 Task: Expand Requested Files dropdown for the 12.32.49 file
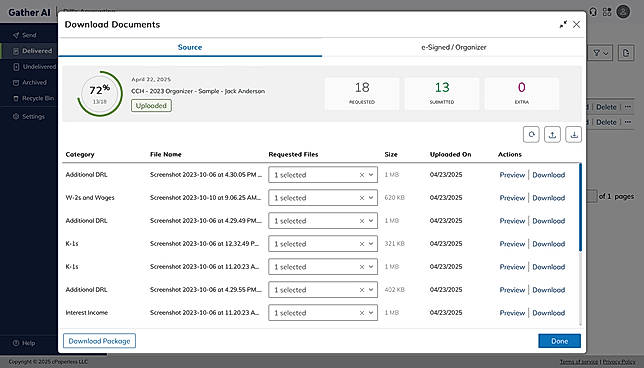tap(371, 244)
